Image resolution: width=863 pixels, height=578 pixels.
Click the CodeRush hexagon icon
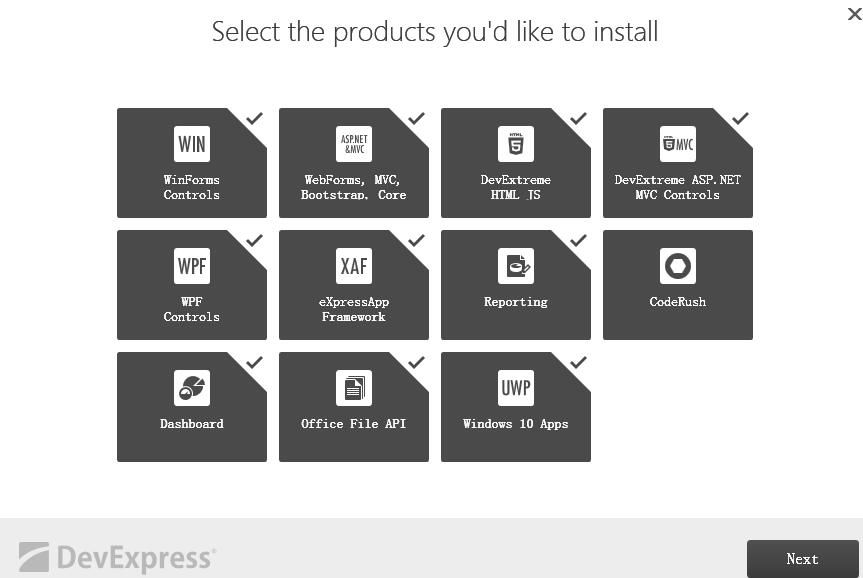[x=678, y=266]
